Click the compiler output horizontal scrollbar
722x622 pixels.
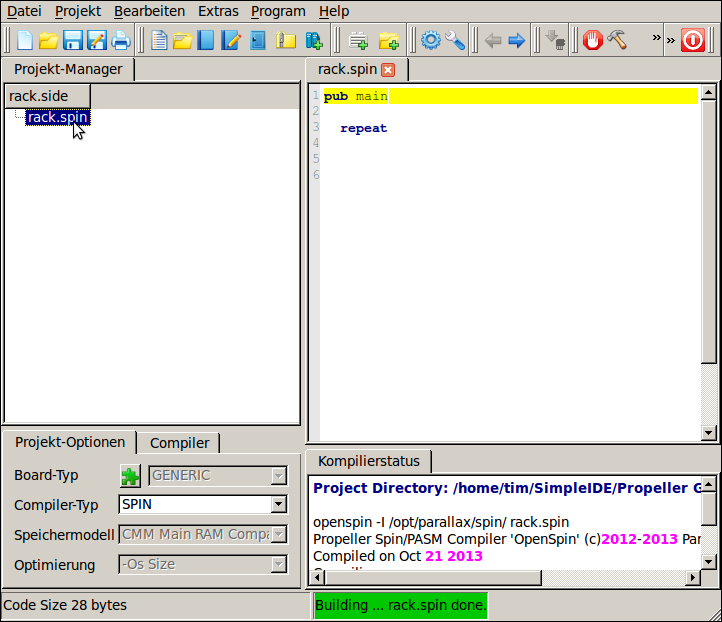point(430,577)
